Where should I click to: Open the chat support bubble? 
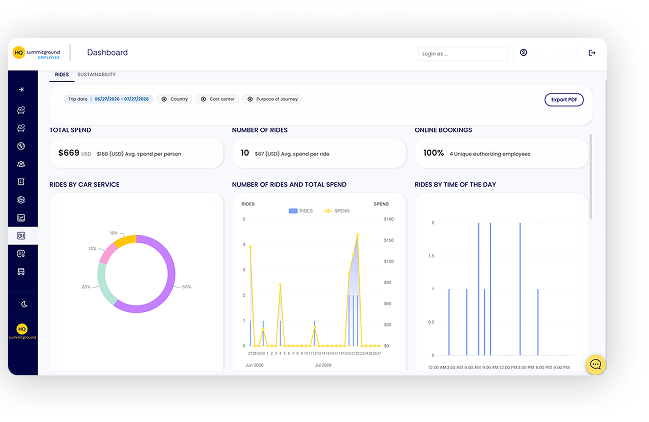596,364
